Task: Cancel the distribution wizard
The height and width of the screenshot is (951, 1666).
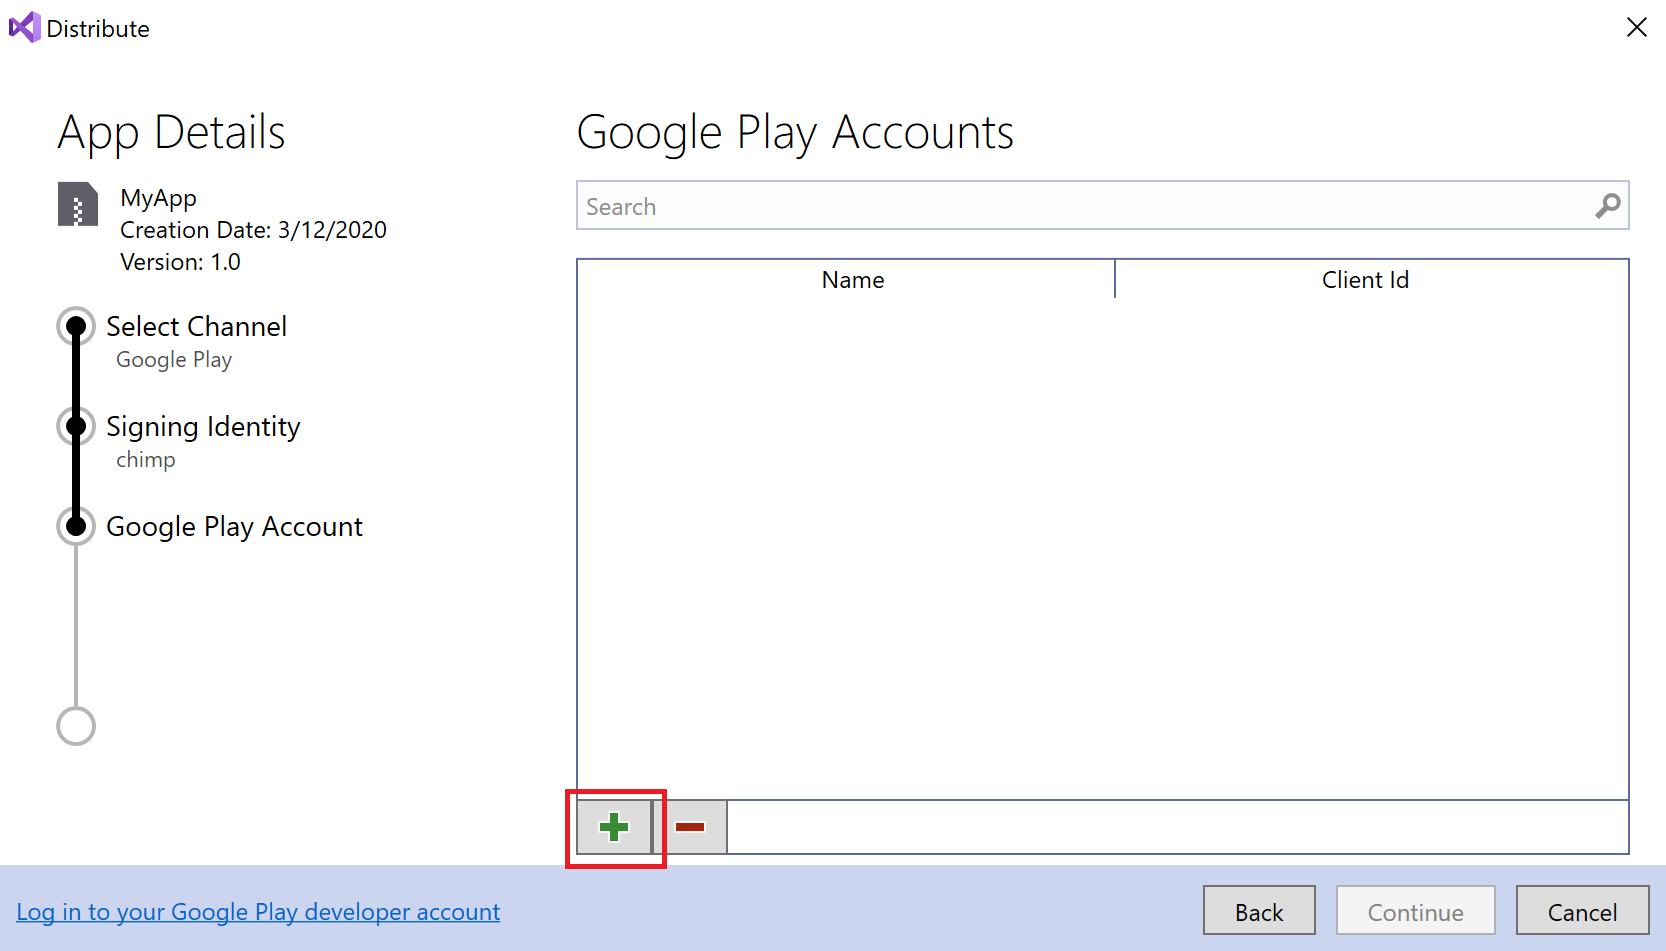Action: click(1582, 911)
